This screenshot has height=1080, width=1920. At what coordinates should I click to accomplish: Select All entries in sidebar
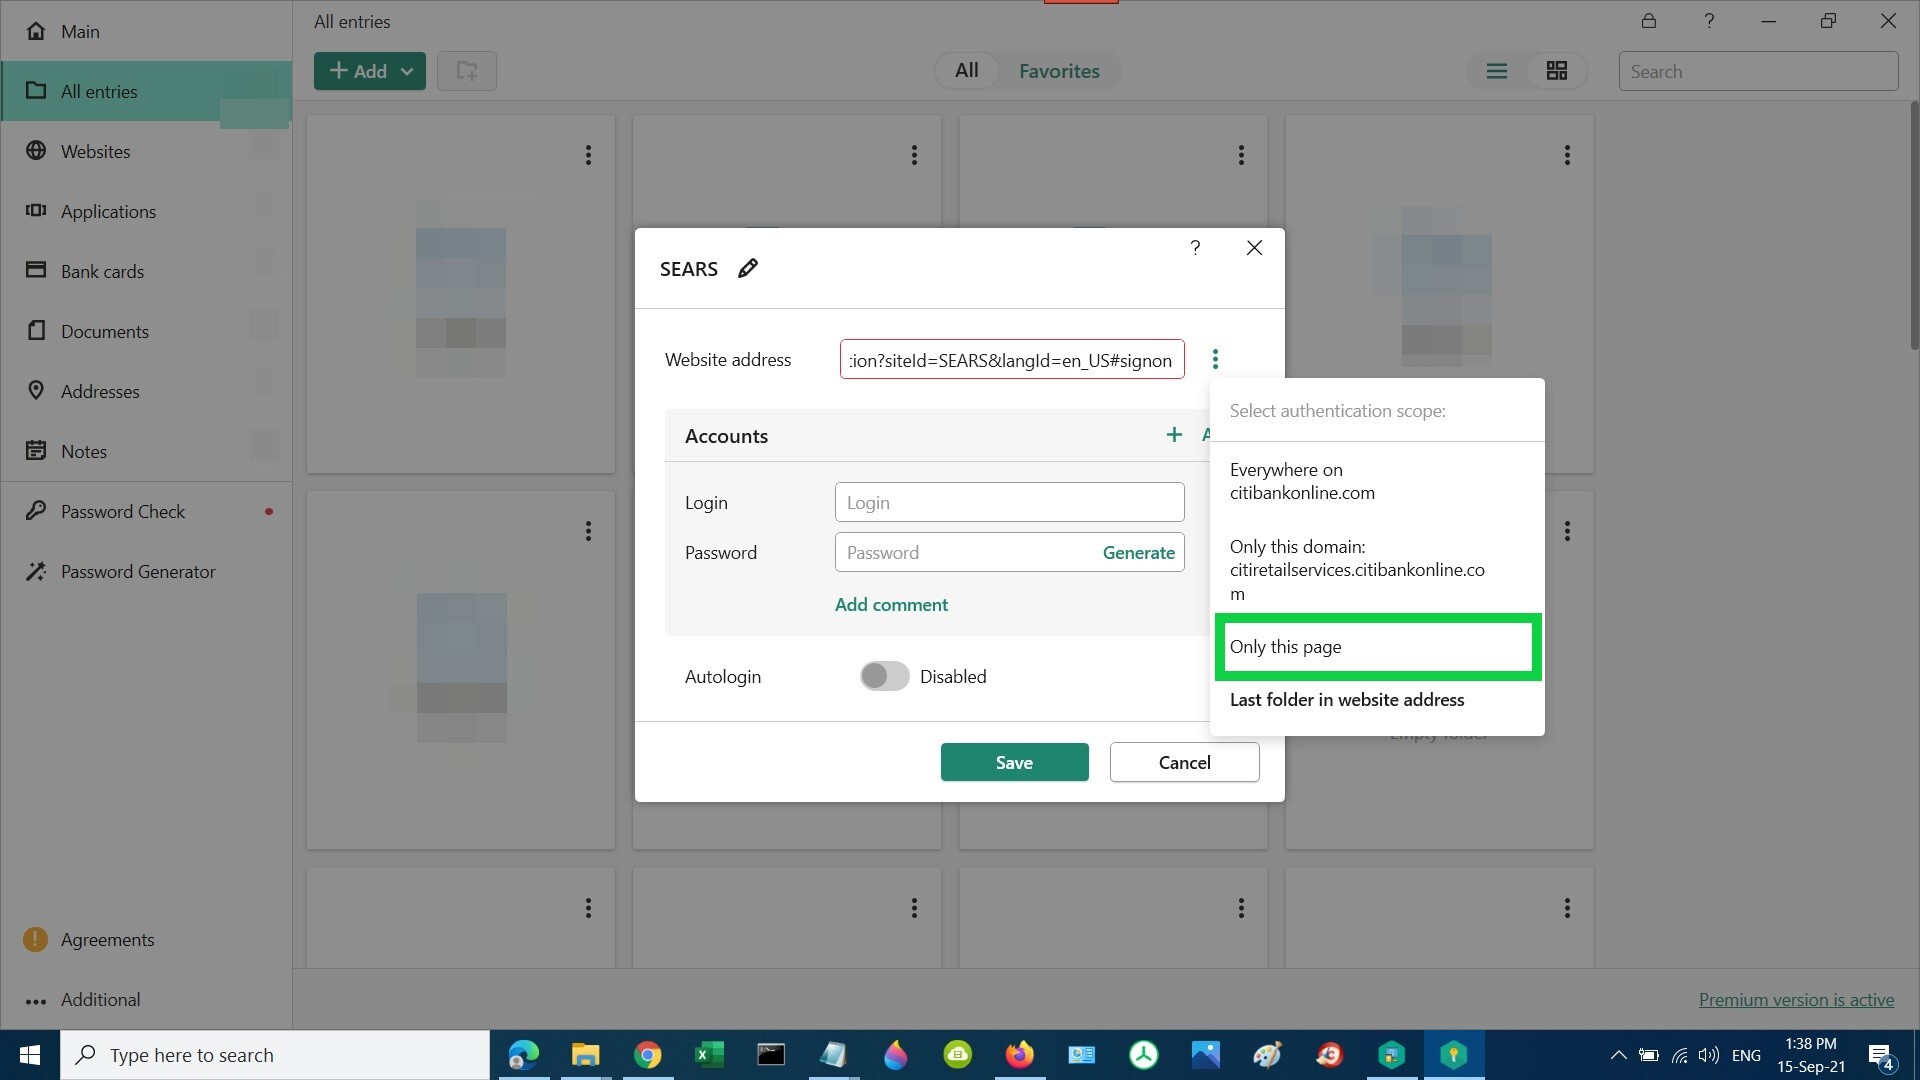click(x=146, y=91)
